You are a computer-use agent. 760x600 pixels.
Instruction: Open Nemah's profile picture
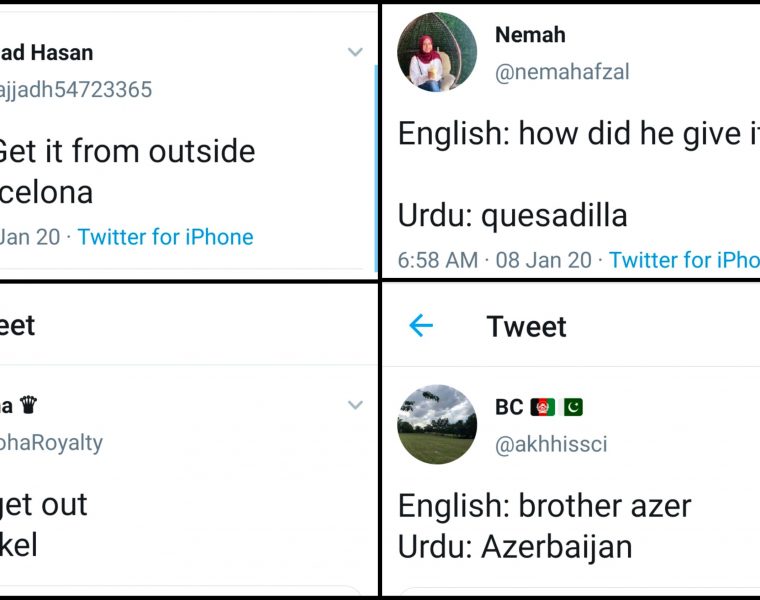[x=437, y=52]
